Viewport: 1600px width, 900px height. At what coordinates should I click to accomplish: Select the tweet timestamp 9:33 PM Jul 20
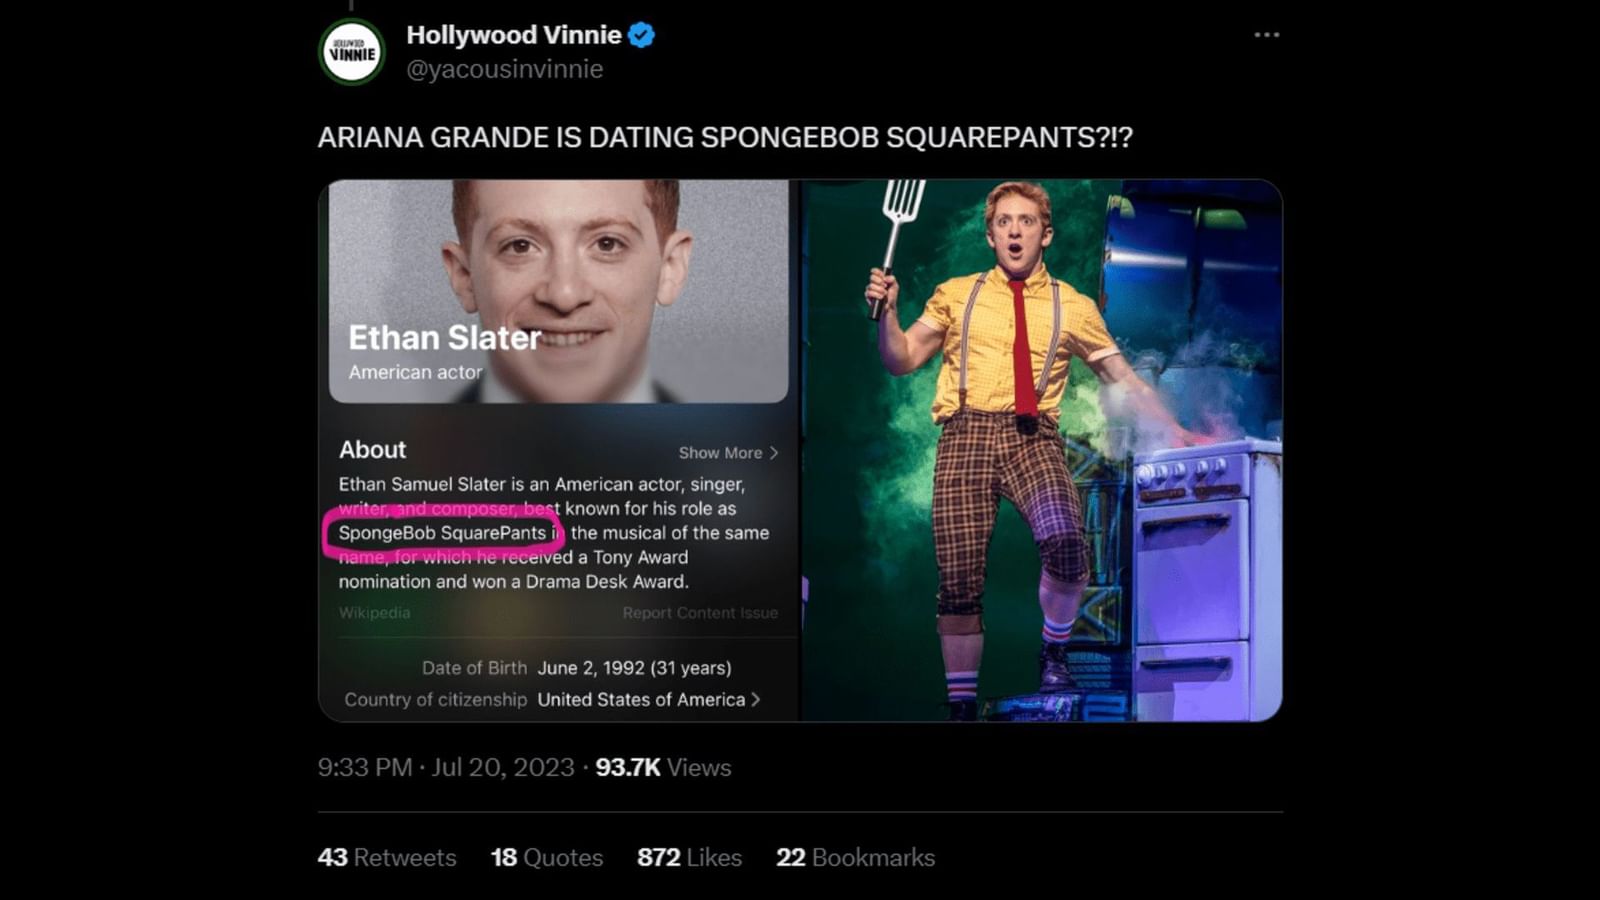click(440, 768)
